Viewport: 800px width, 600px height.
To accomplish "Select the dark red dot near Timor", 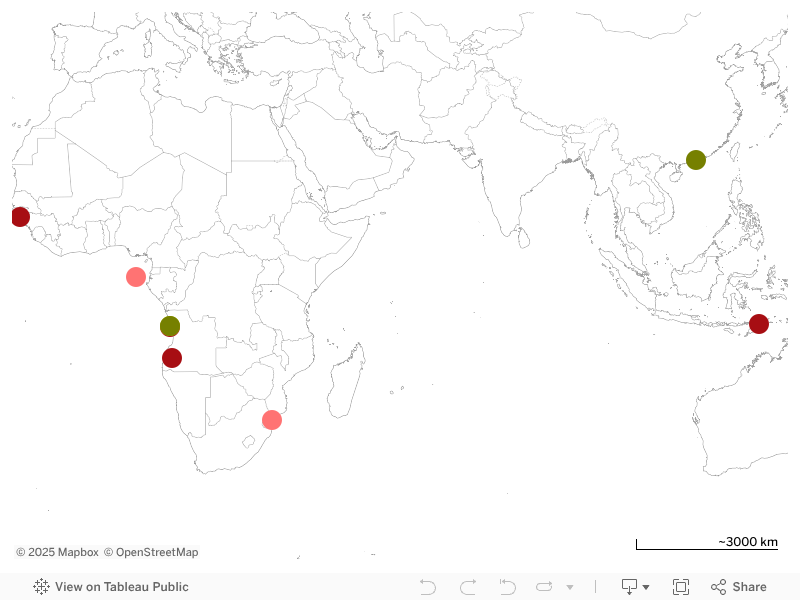I will [759, 324].
